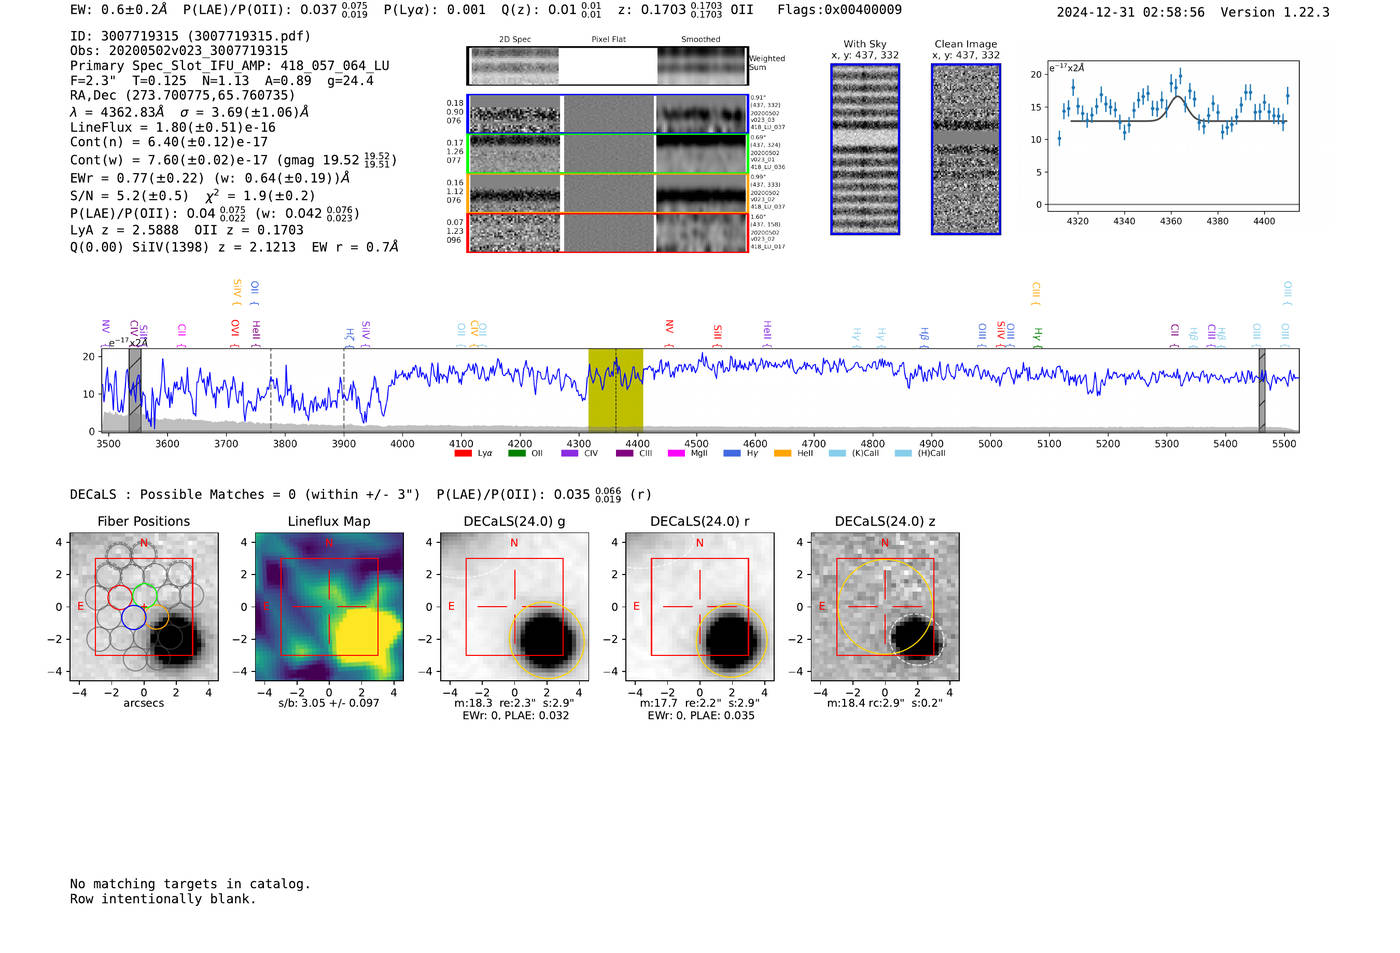Click the 's/b: 3.05 +/- 0.097' caption

click(x=329, y=703)
